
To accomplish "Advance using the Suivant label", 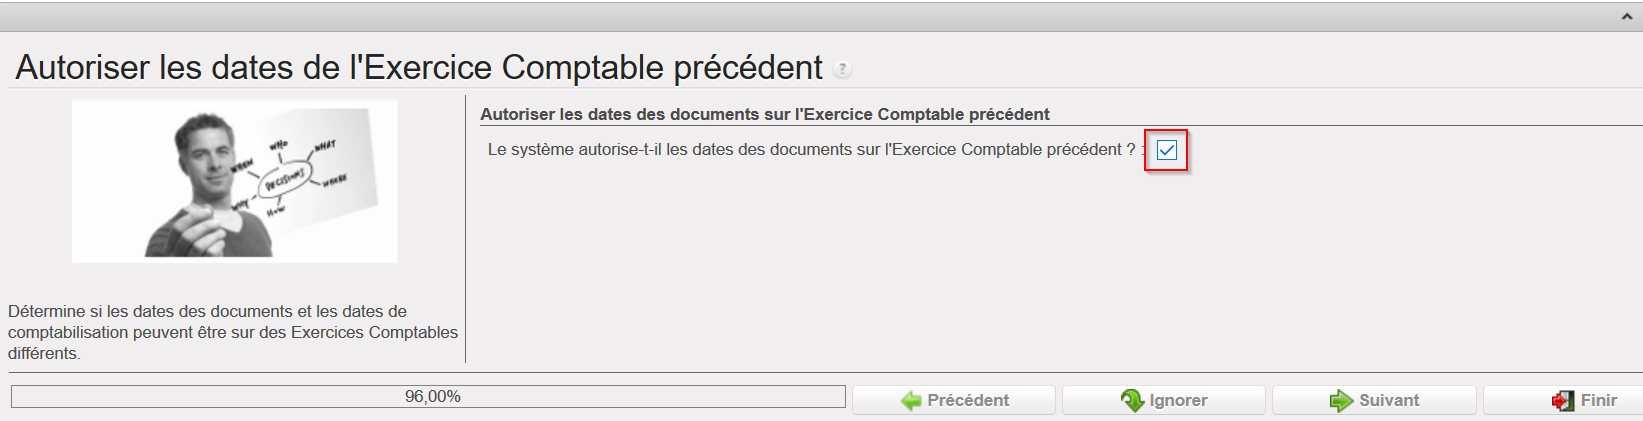I will point(1388,400).
